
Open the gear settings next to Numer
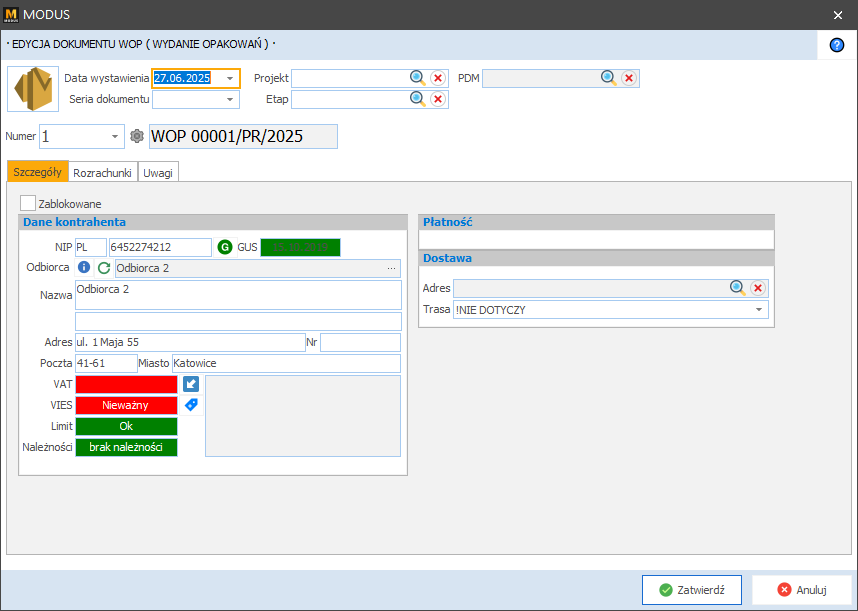137,136
